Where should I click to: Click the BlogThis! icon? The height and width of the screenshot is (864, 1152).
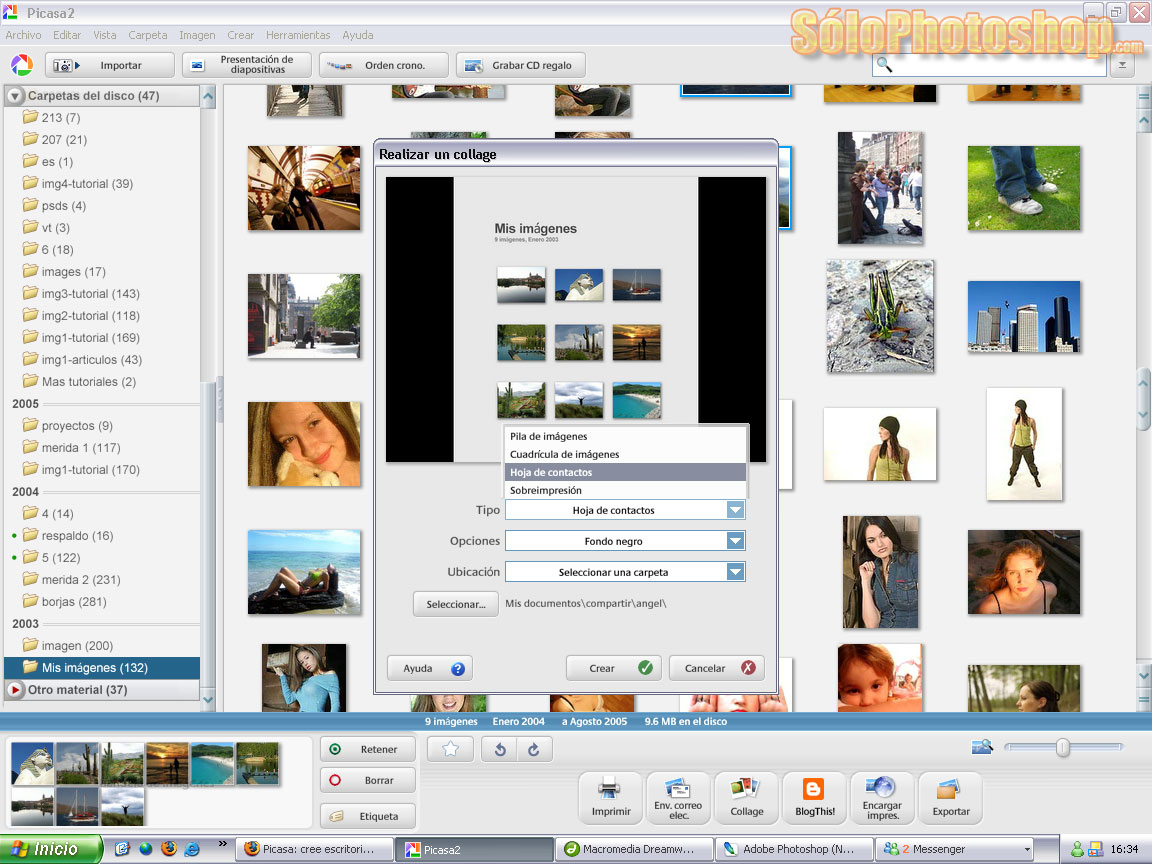[x=814, y=797]
